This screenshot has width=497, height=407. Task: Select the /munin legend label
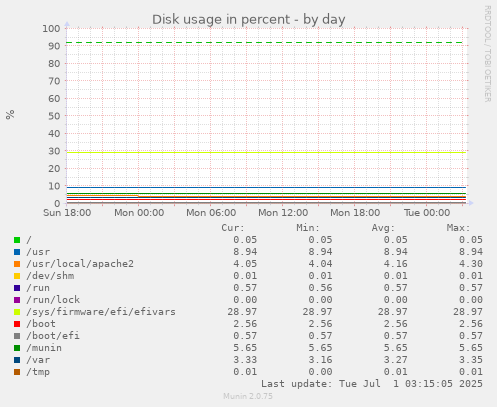[x=44, y=348]
